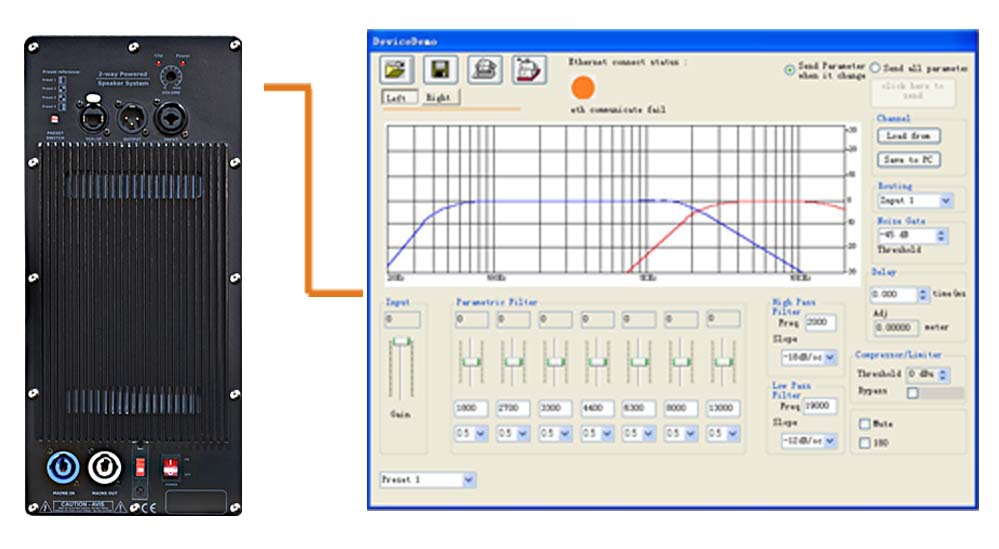Enable the Mute checkbox
Screen dimensions: 999x549
(865, 424)
